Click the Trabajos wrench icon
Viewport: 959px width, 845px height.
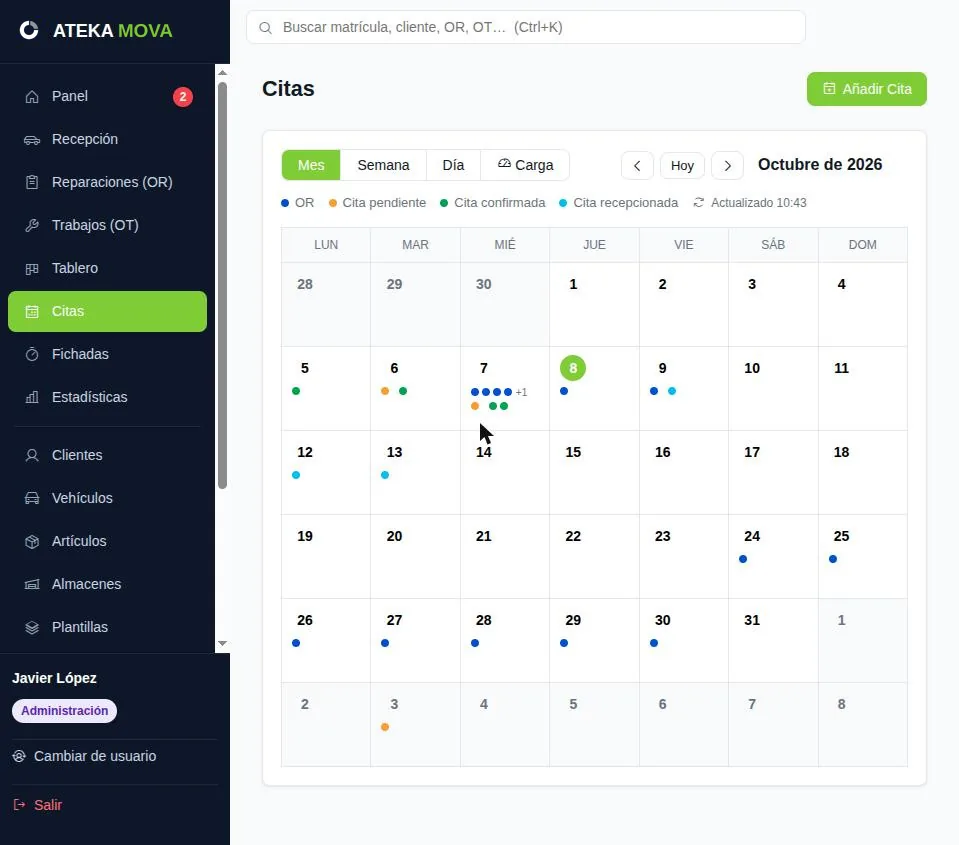[32, 226]
